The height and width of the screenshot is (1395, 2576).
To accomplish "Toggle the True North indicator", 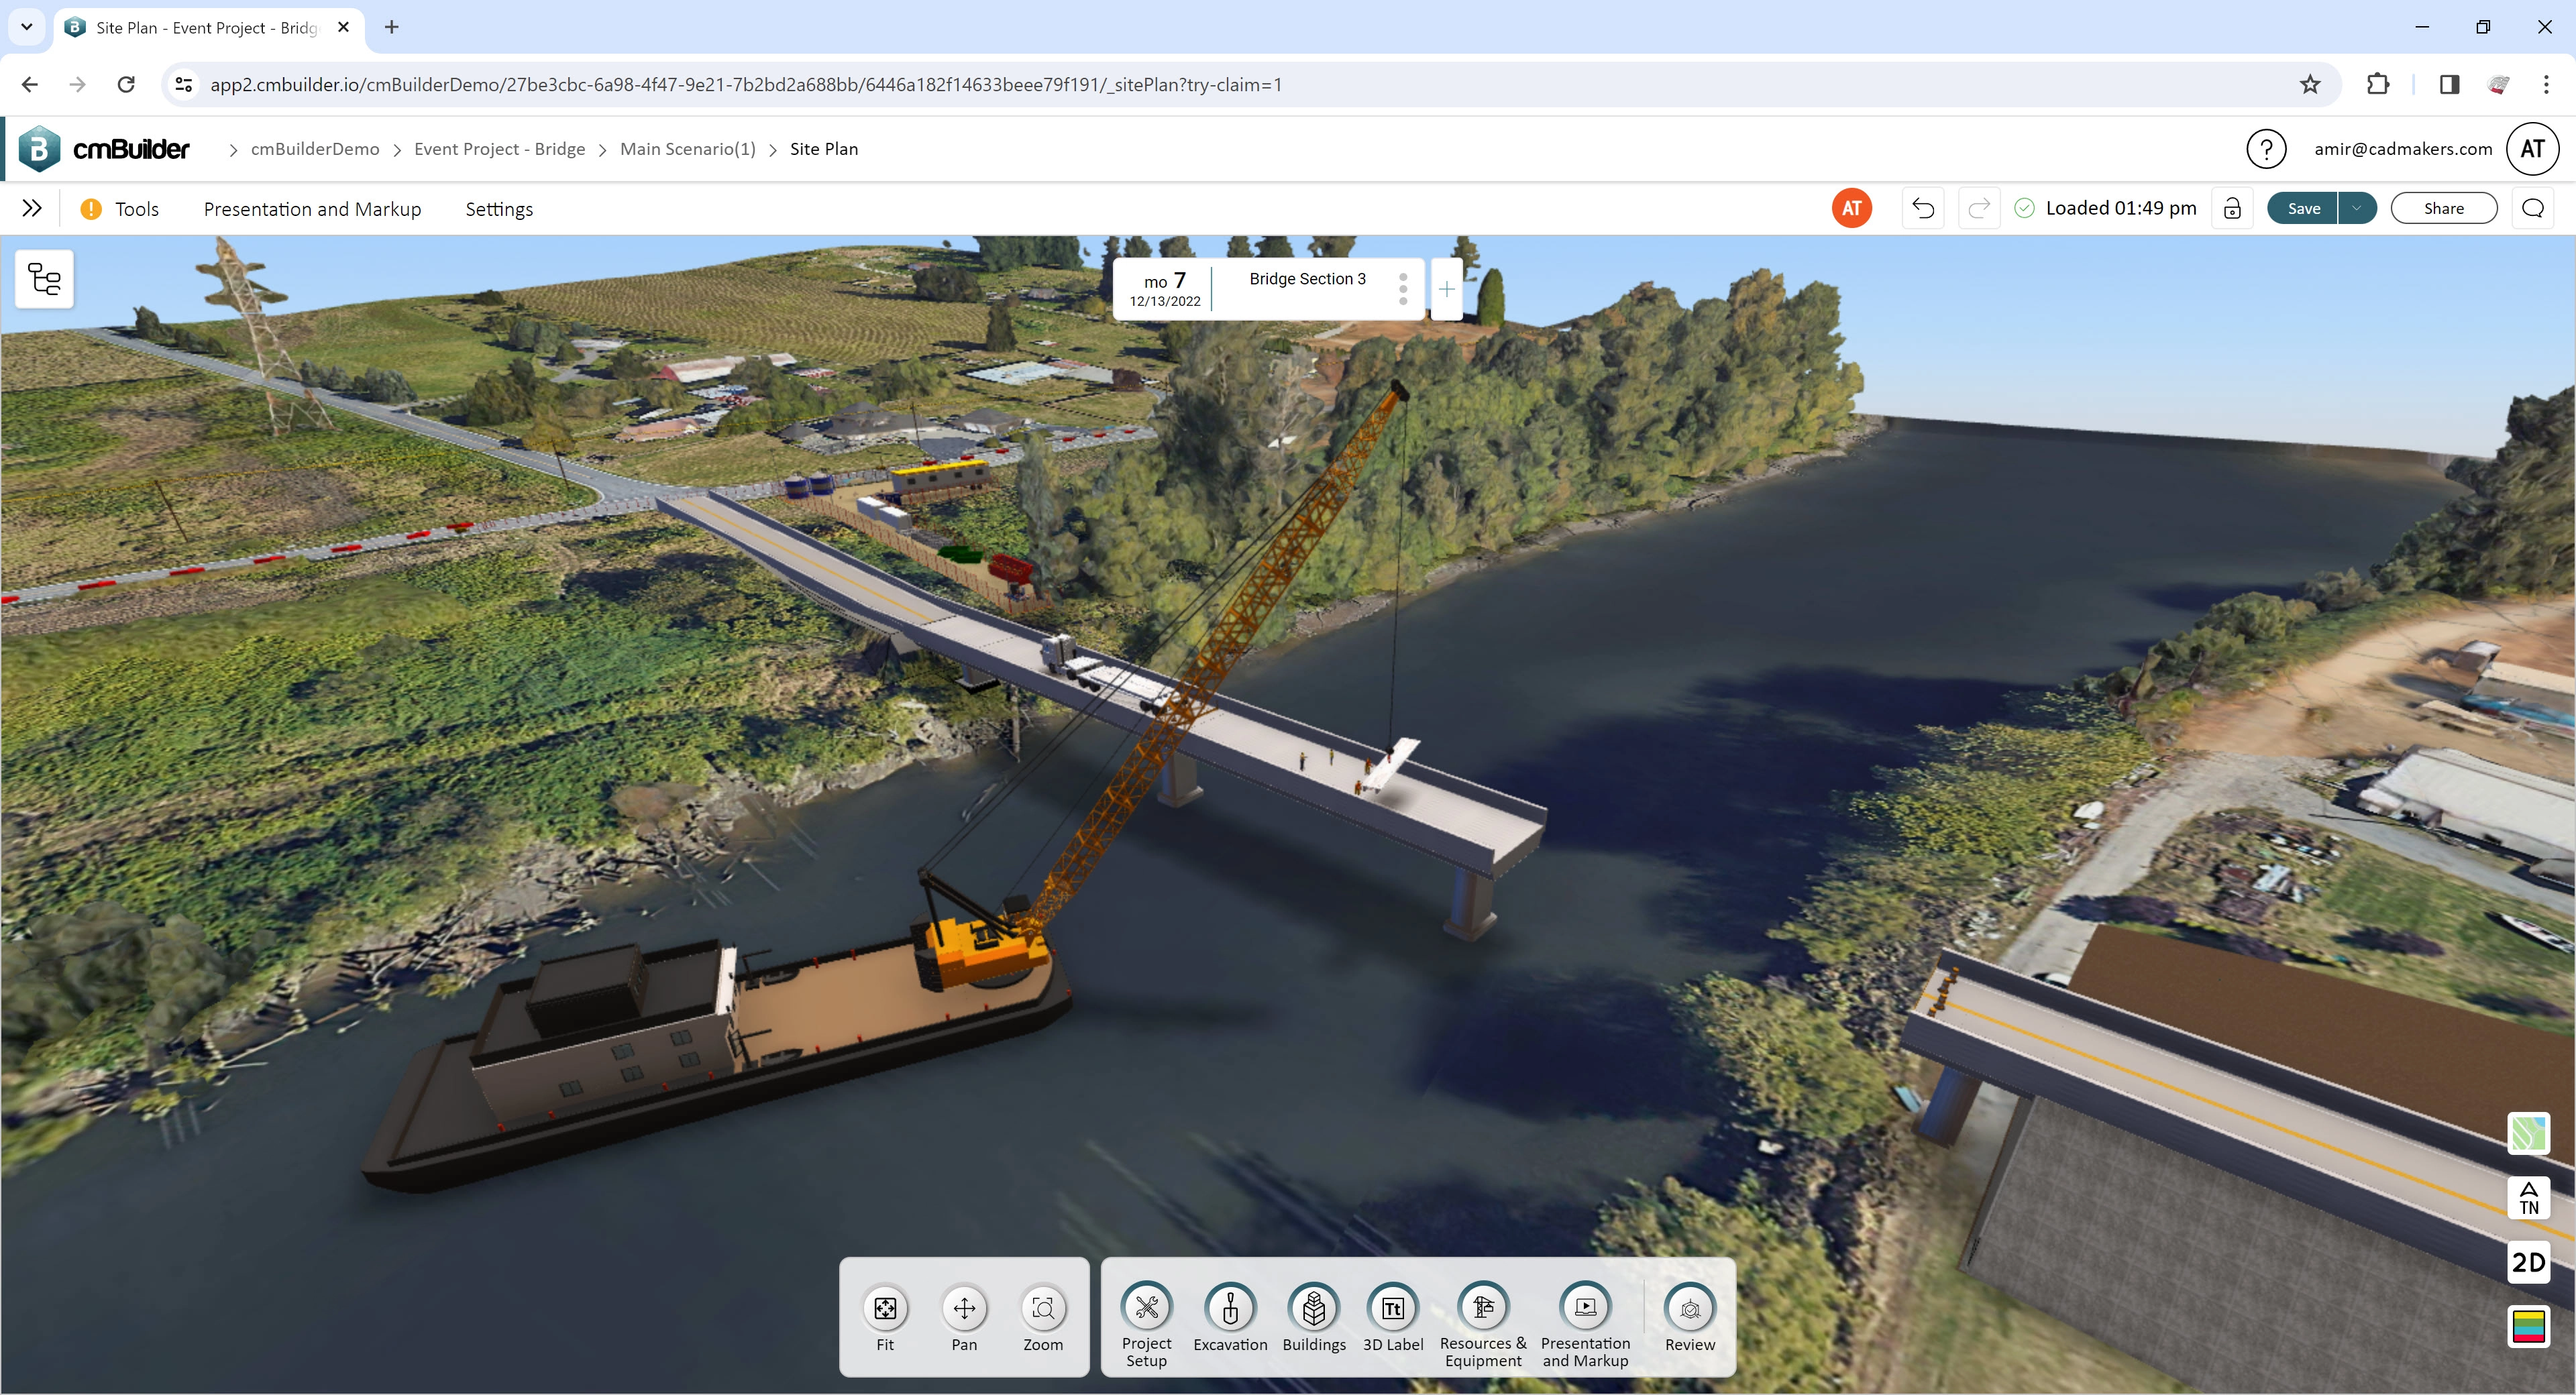I will (x=2529, y=1198).
